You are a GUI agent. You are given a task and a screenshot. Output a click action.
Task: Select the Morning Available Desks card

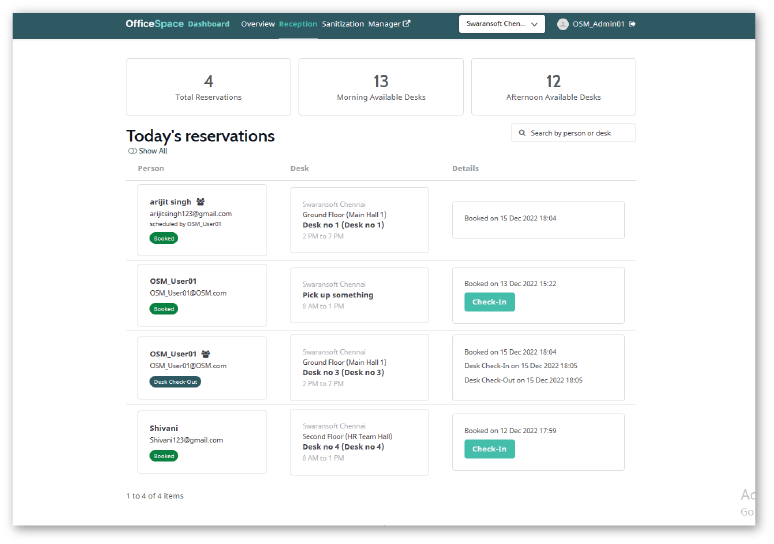(381, 87)
